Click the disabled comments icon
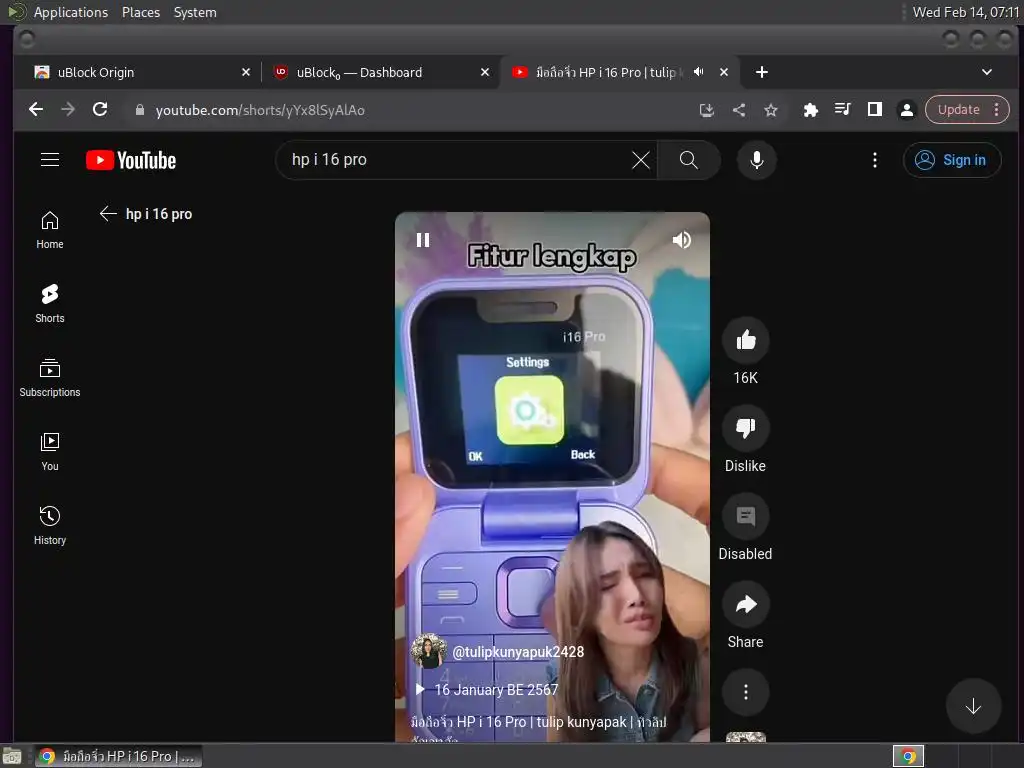Image resolution: width=1024 pixels, height=768 pixels. tap(745, 516)
